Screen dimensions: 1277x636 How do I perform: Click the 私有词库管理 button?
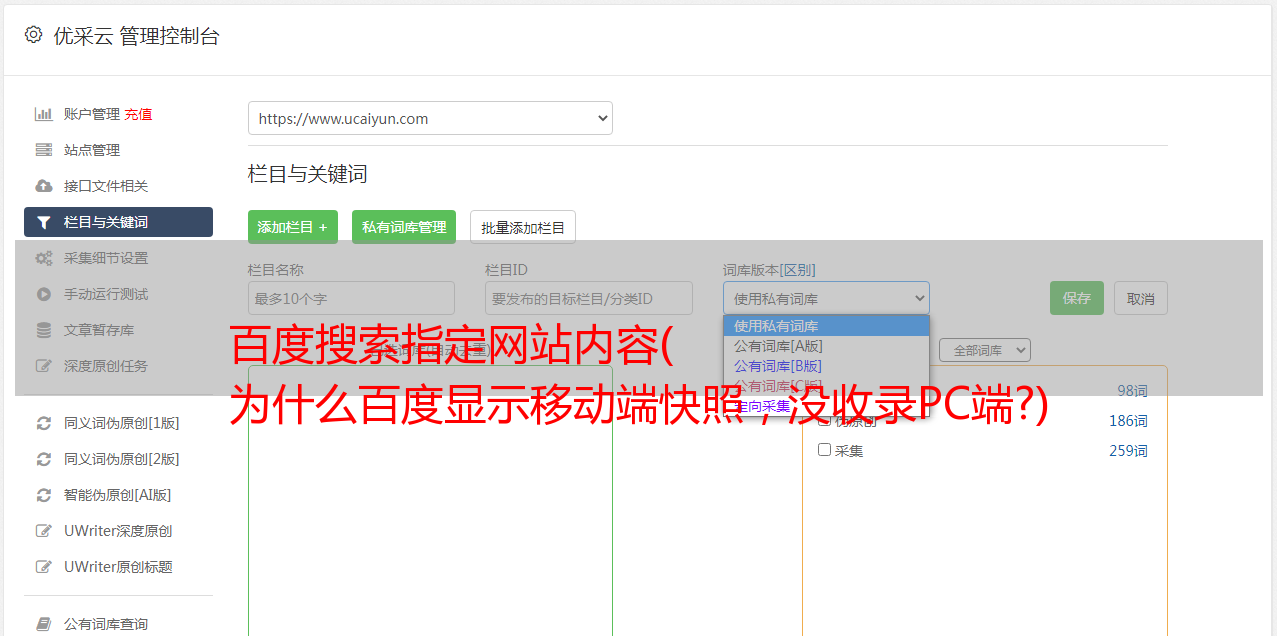(404, 227)
